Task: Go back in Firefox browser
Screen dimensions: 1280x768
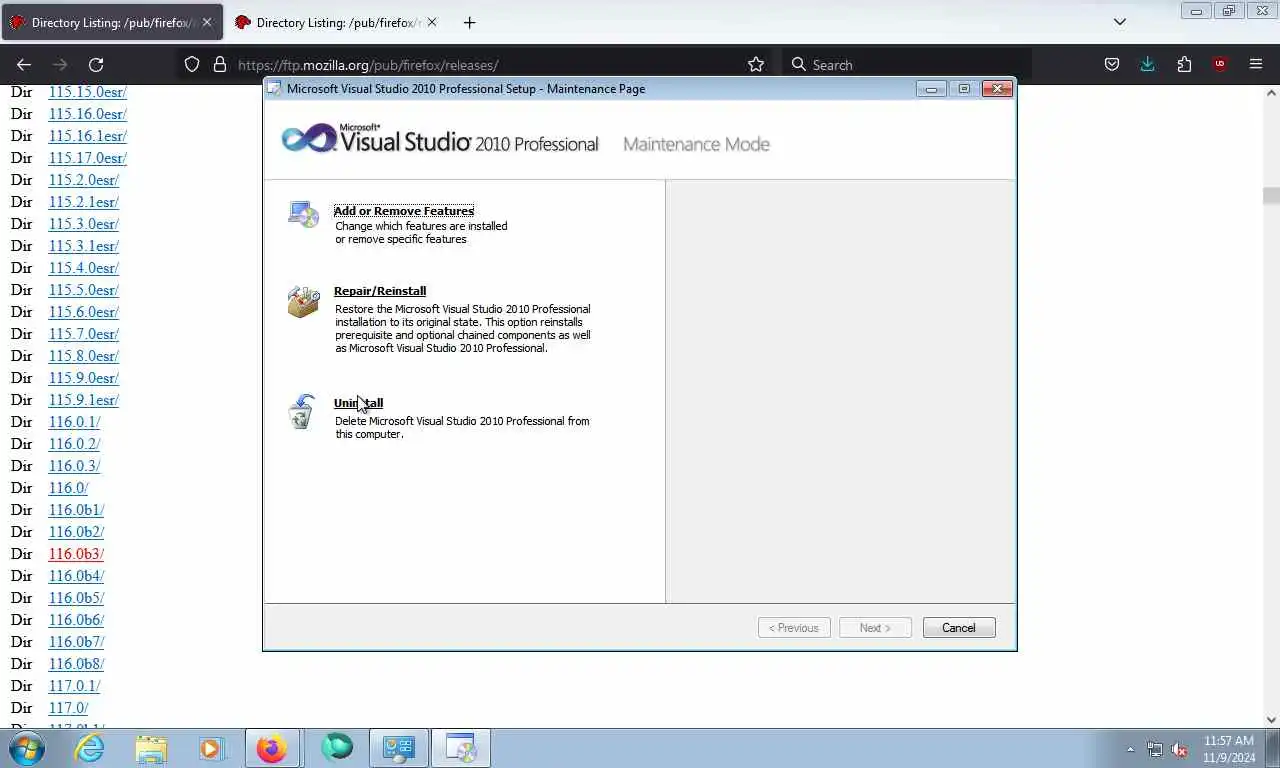Action: point(24,64)
